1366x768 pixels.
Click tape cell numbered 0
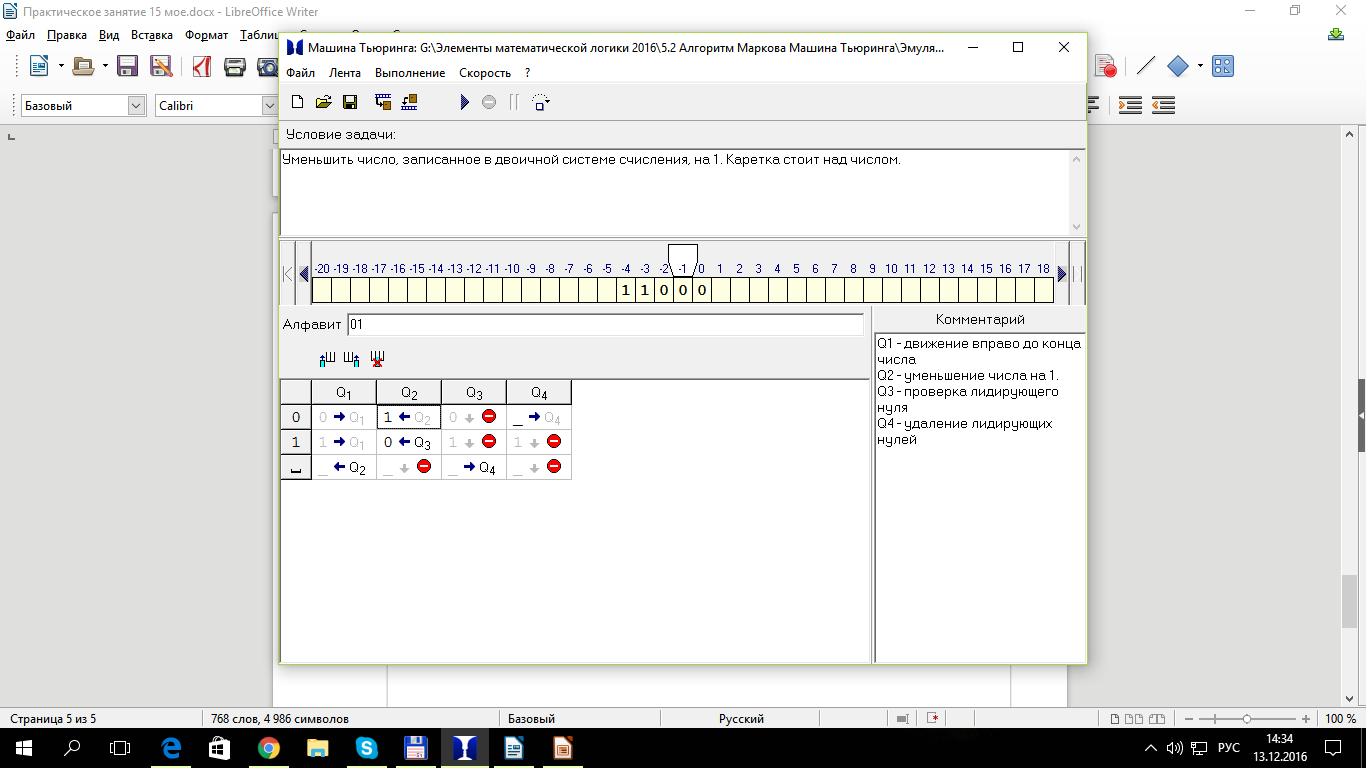[701, 290]
